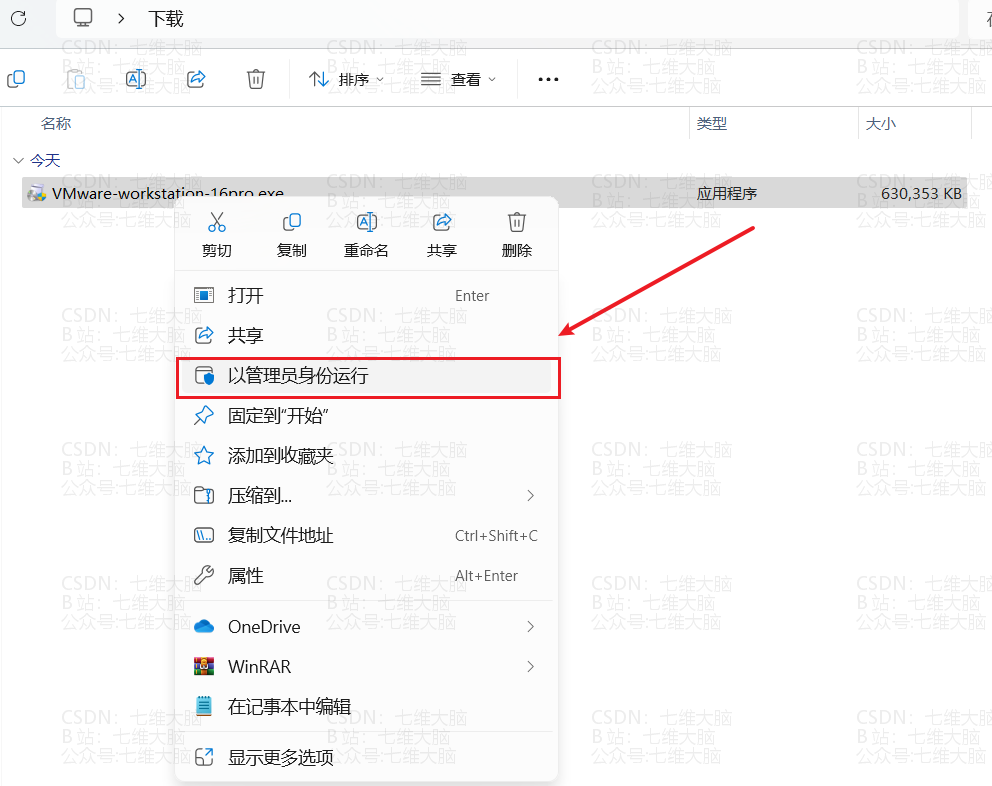Expand the OneDrive submenu
Viewport: 992px width, 786px height.
tap(367, 627)
